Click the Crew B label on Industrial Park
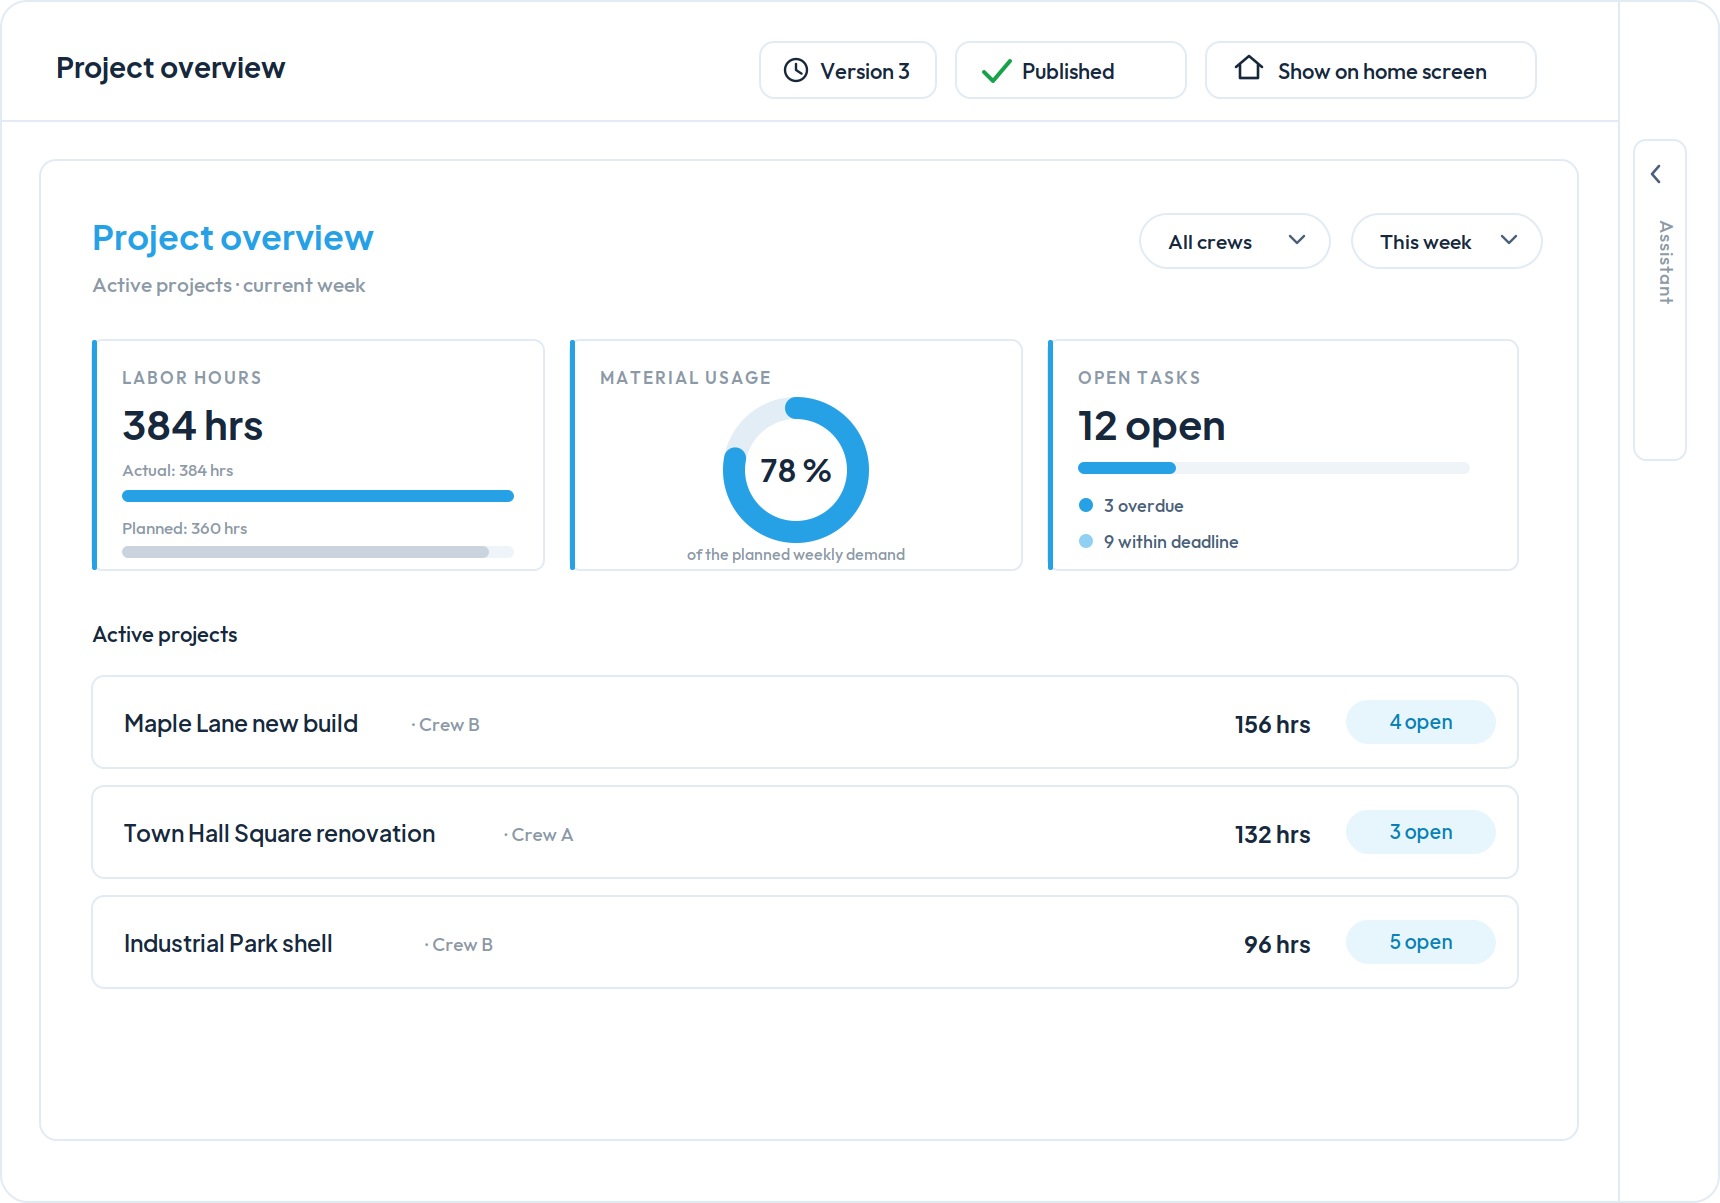 pos(459,945)
